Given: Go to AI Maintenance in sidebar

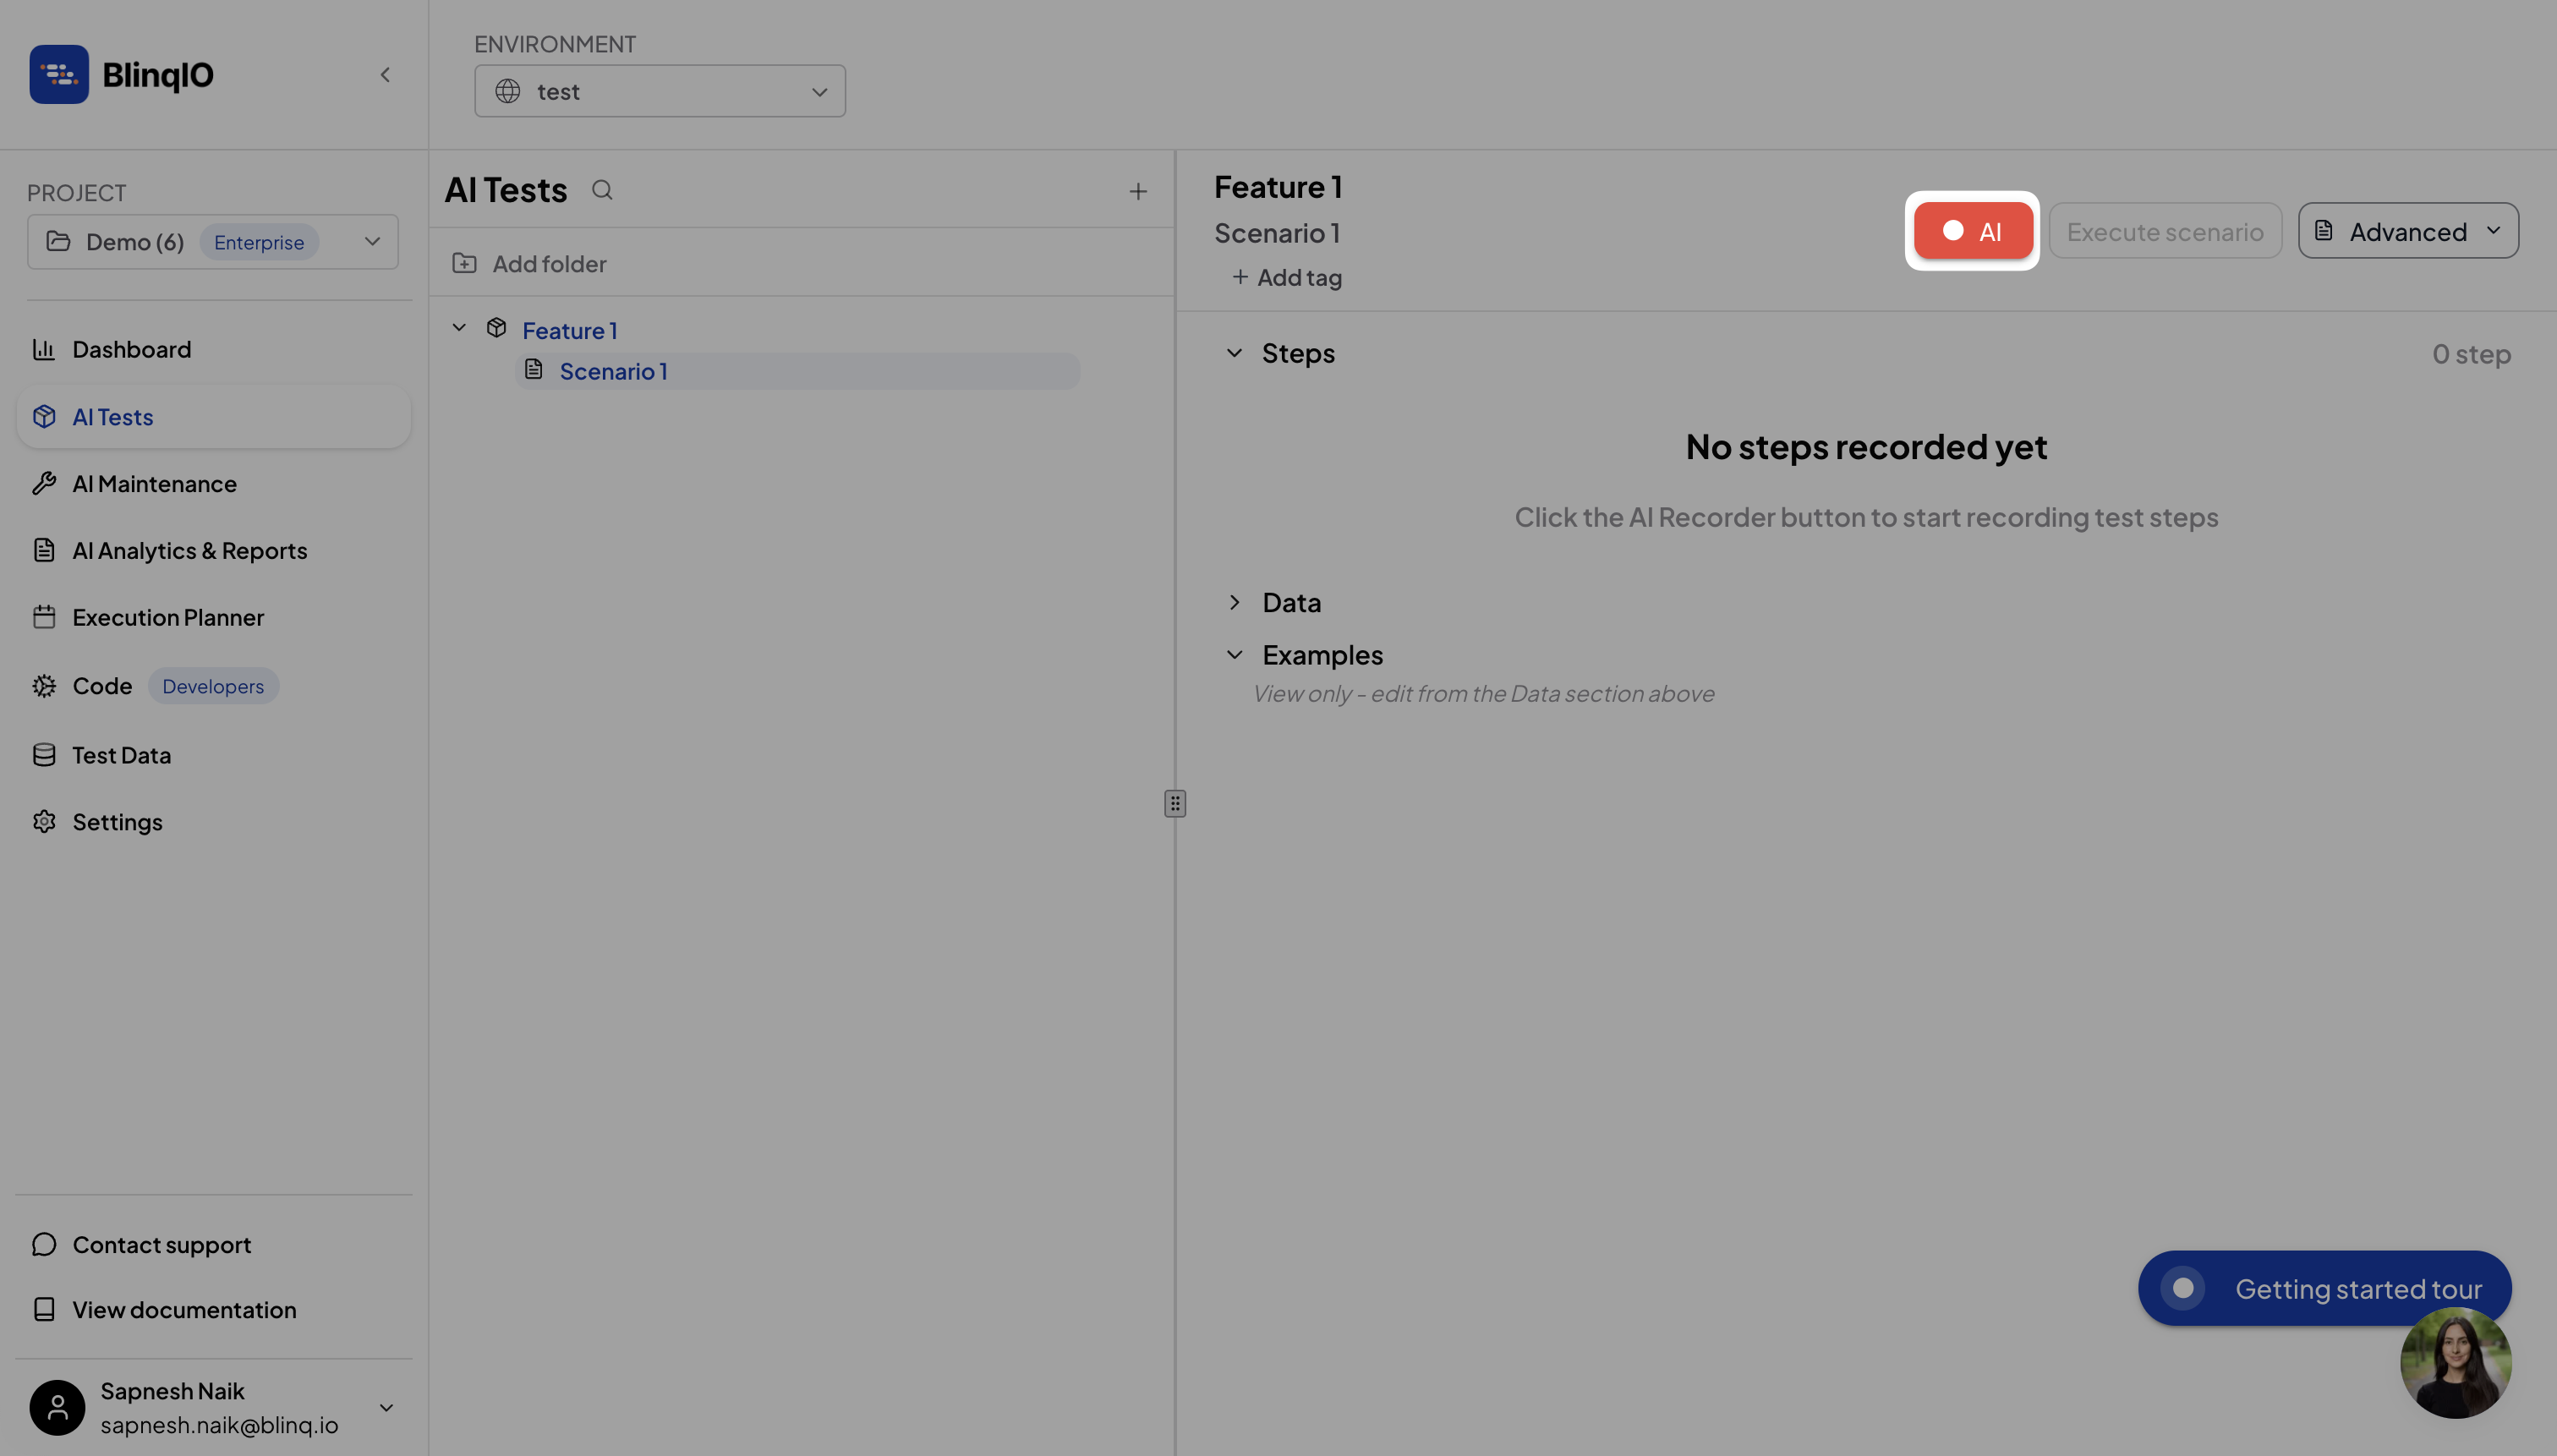Looking at the screenshot, I should click(x=154, y=484).
